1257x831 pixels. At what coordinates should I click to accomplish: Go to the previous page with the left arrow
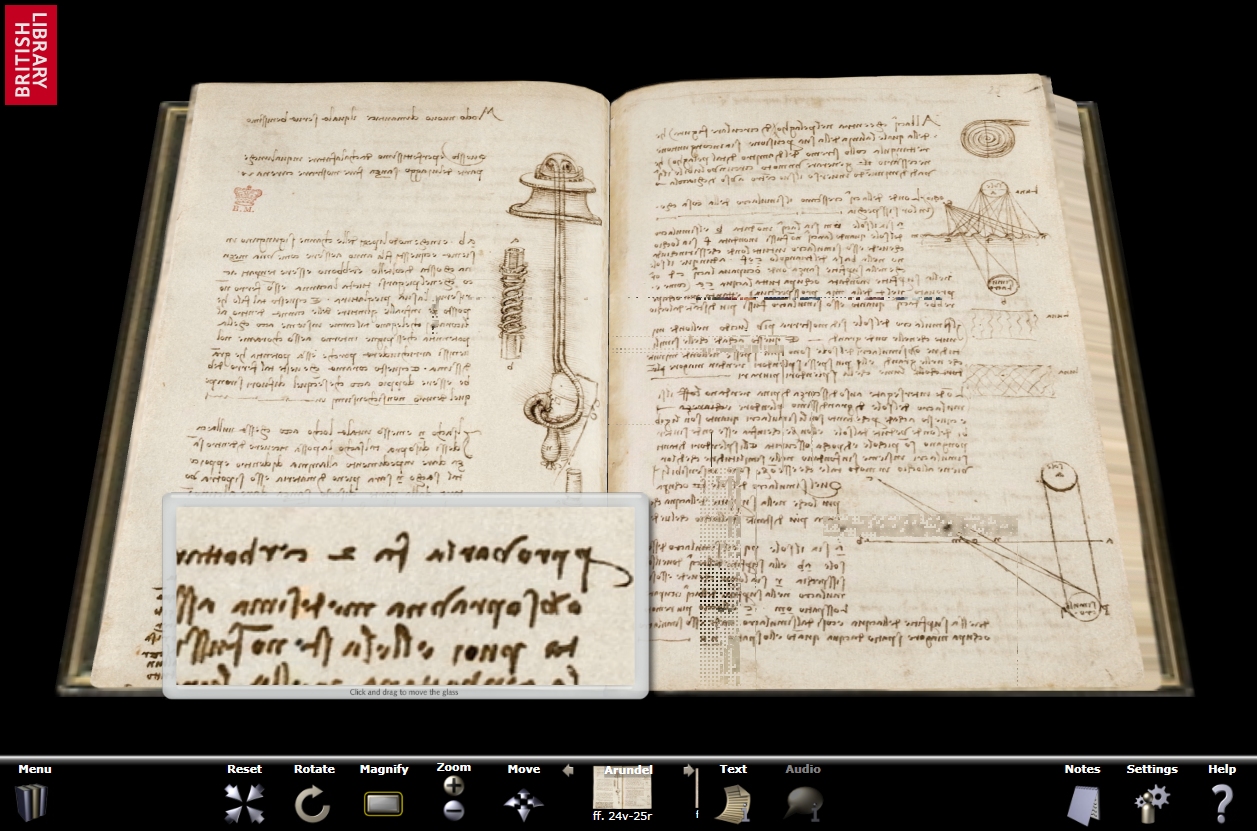tap(568, 770)
